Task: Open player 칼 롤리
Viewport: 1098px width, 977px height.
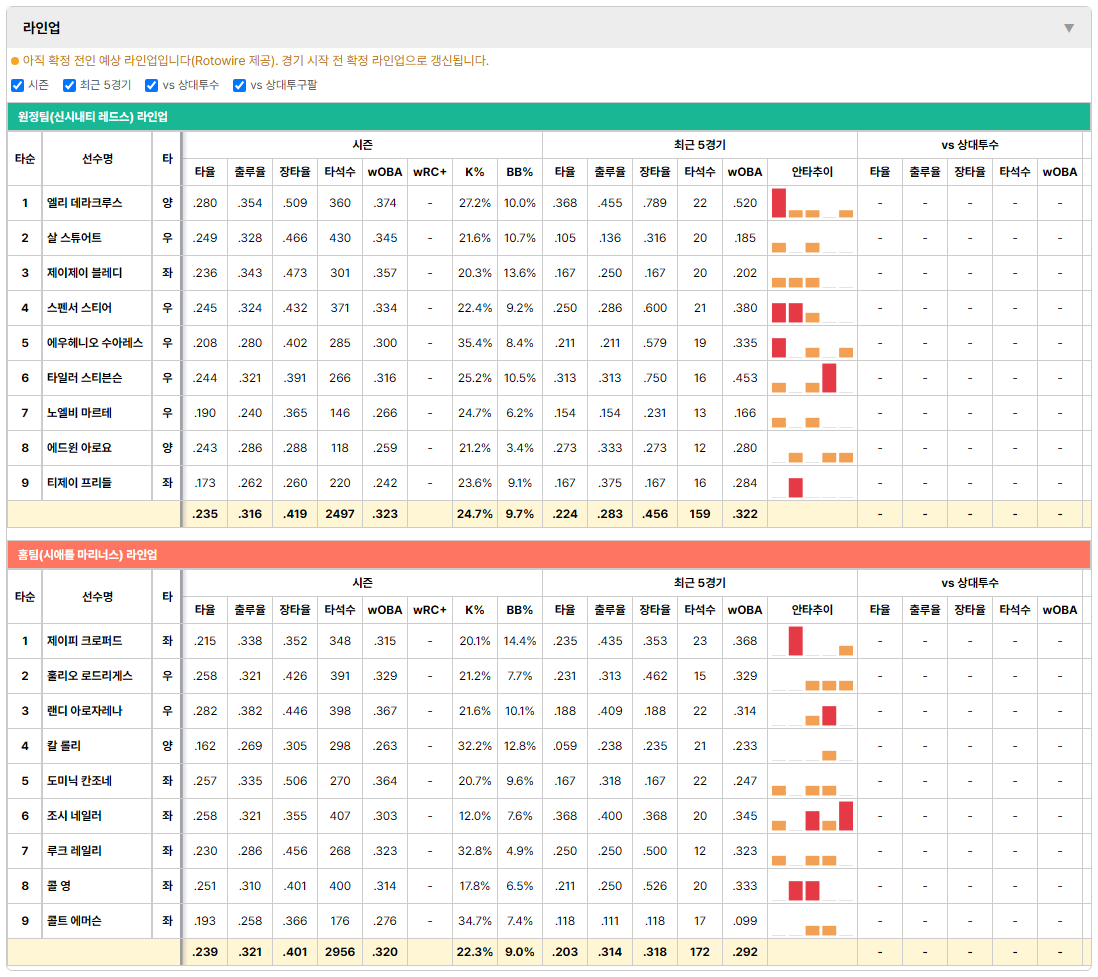Action: pyautogui.click(x=64, y=746)
